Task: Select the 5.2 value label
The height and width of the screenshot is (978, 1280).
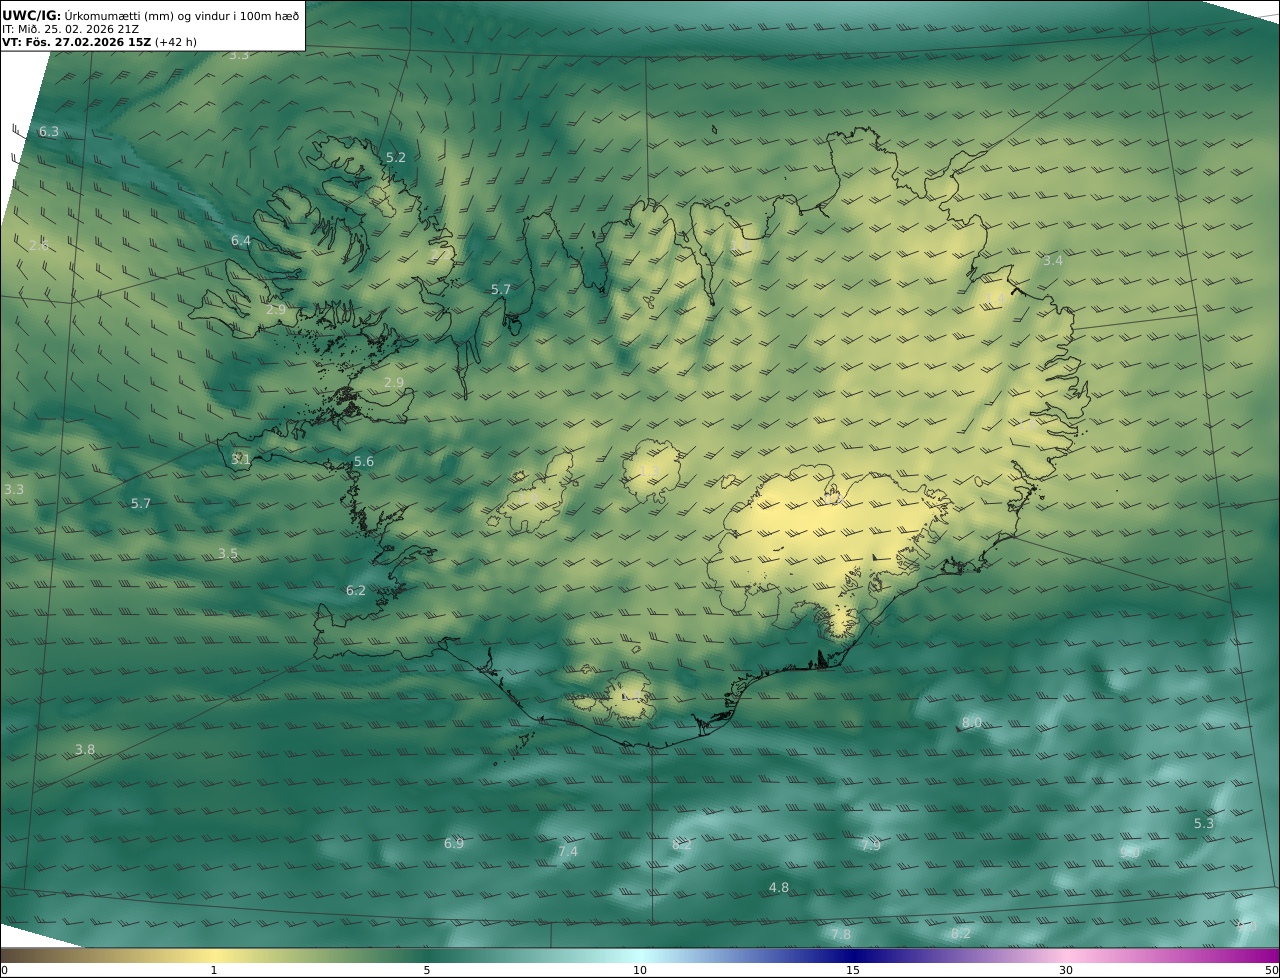Action: 396,158
